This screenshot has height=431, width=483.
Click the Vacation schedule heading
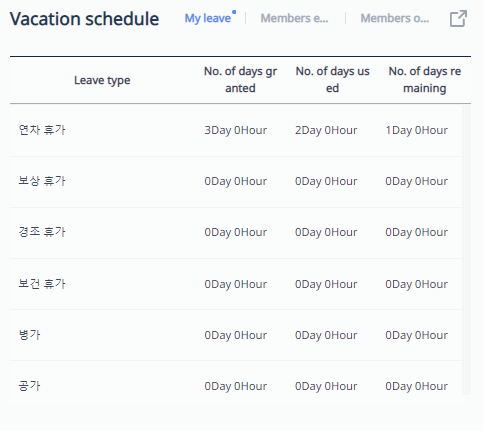(x=84, y=19)
